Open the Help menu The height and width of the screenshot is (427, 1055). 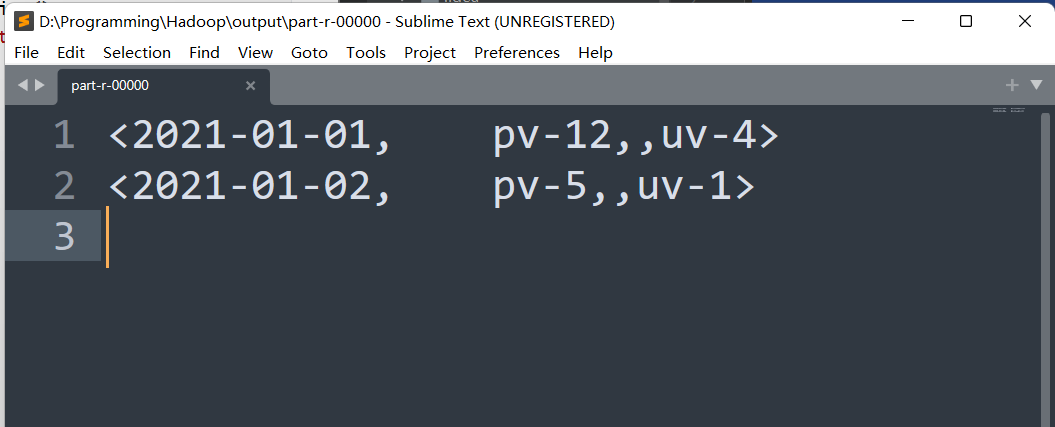[x=595, y=52]
